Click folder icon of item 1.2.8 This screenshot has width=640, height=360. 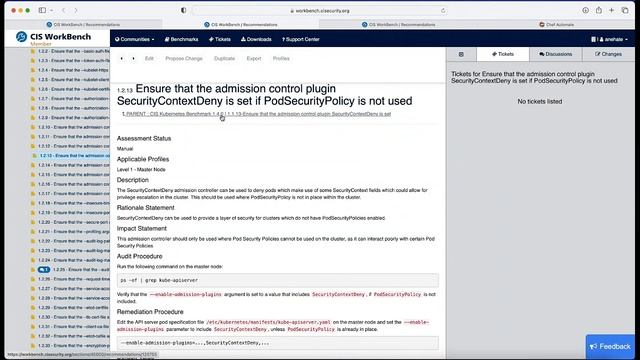[x=33, y=108]
